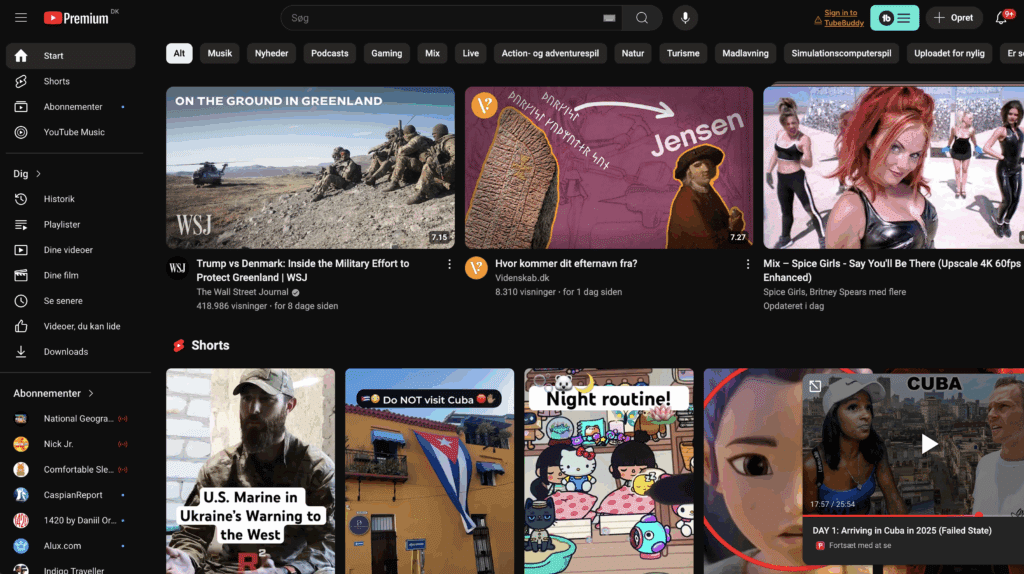This screenshot has width=1024, height=574.
Task: Click the Shorts section header
Action: point(201,345)
